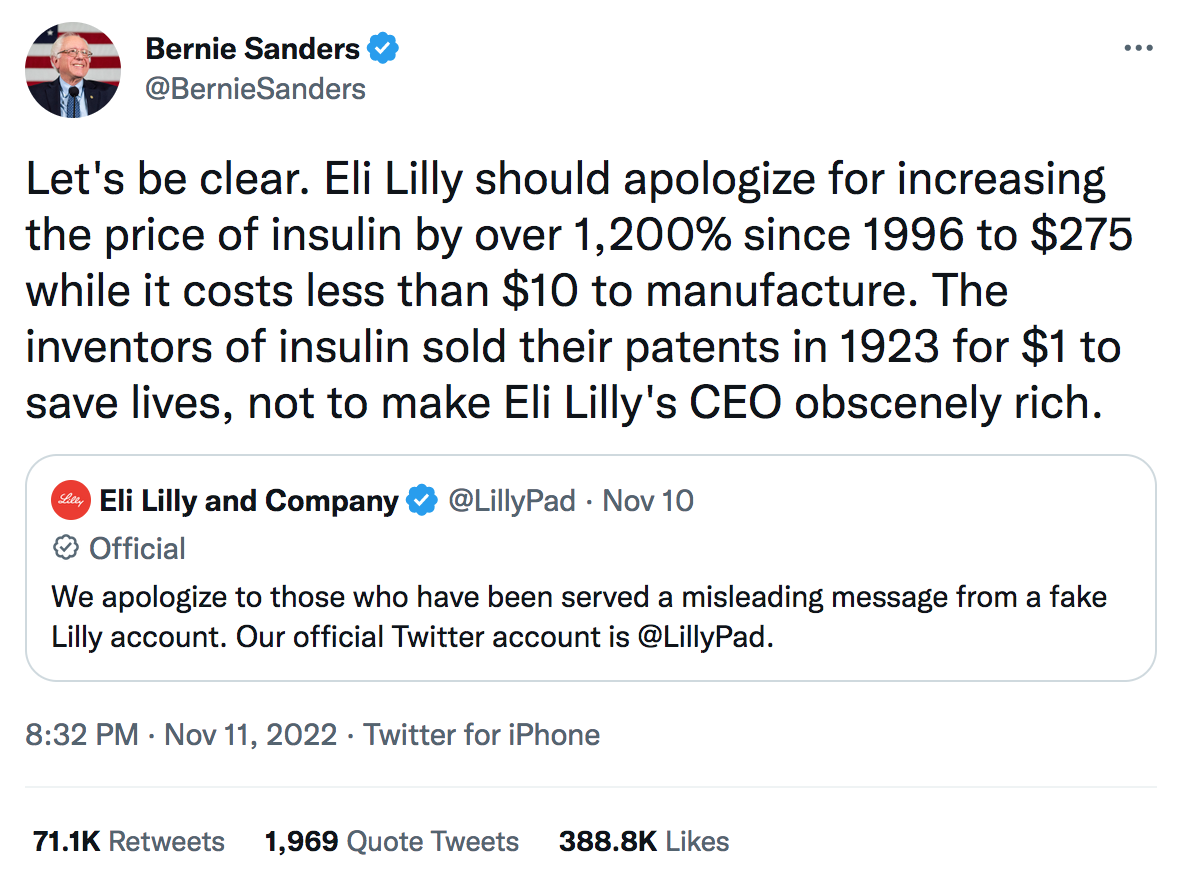Click the Nov 11, 2022 date

pos(251,734)
